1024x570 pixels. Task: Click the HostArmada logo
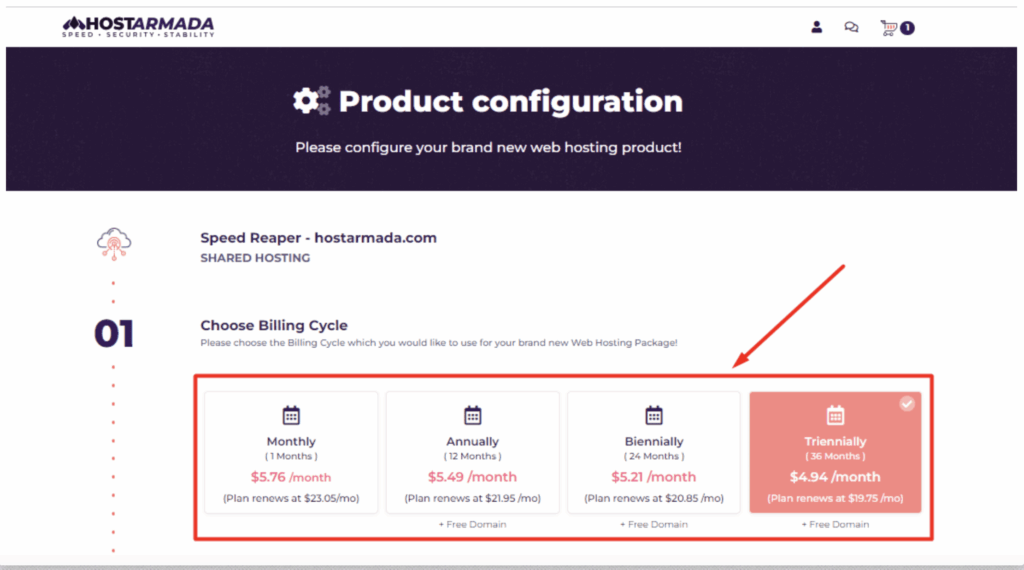[x=138, y=26]
